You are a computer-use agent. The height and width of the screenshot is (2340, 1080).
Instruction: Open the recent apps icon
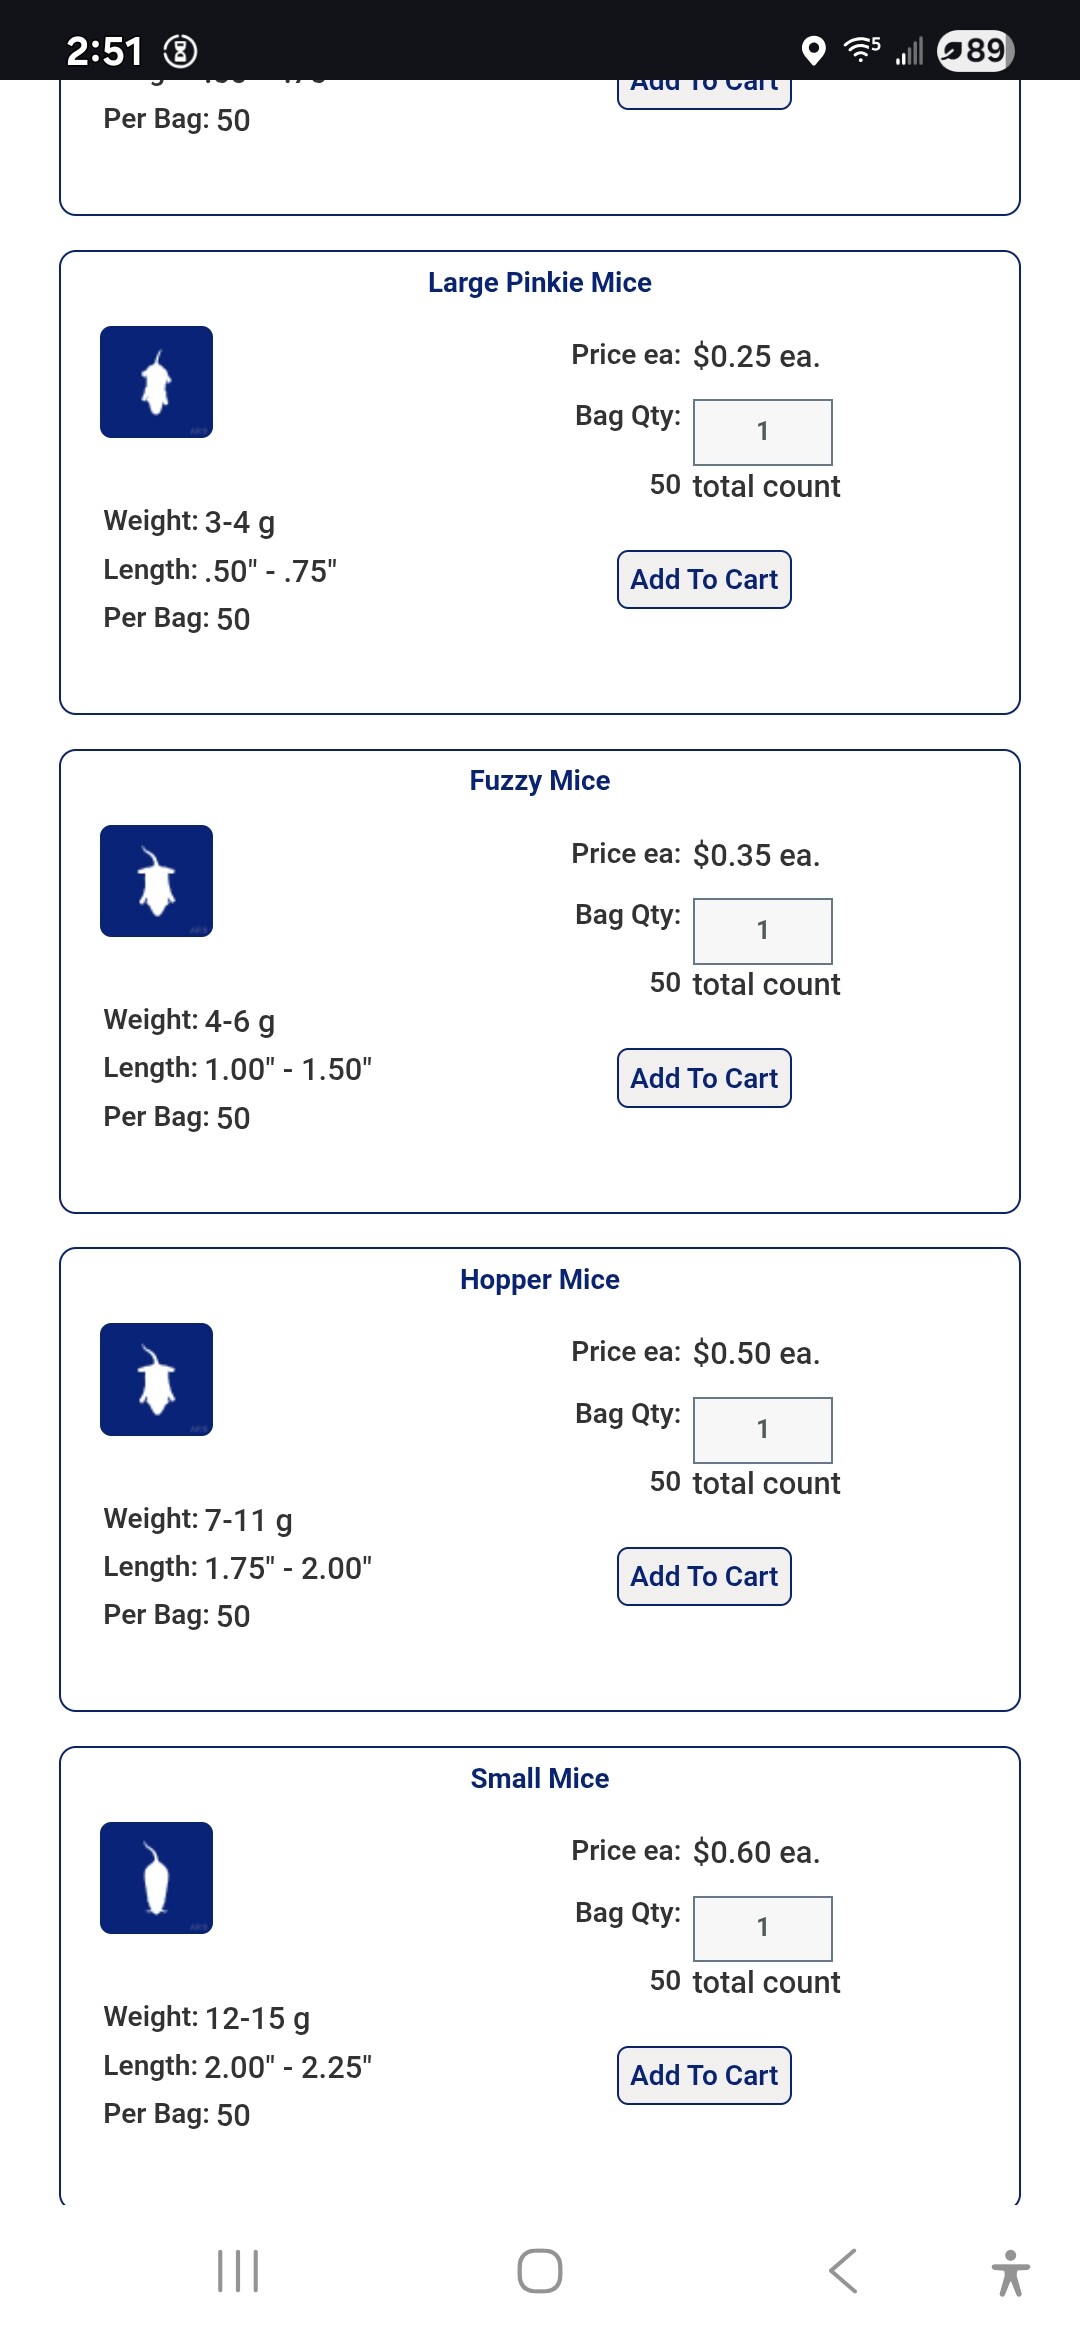[x=238, y=2270]
